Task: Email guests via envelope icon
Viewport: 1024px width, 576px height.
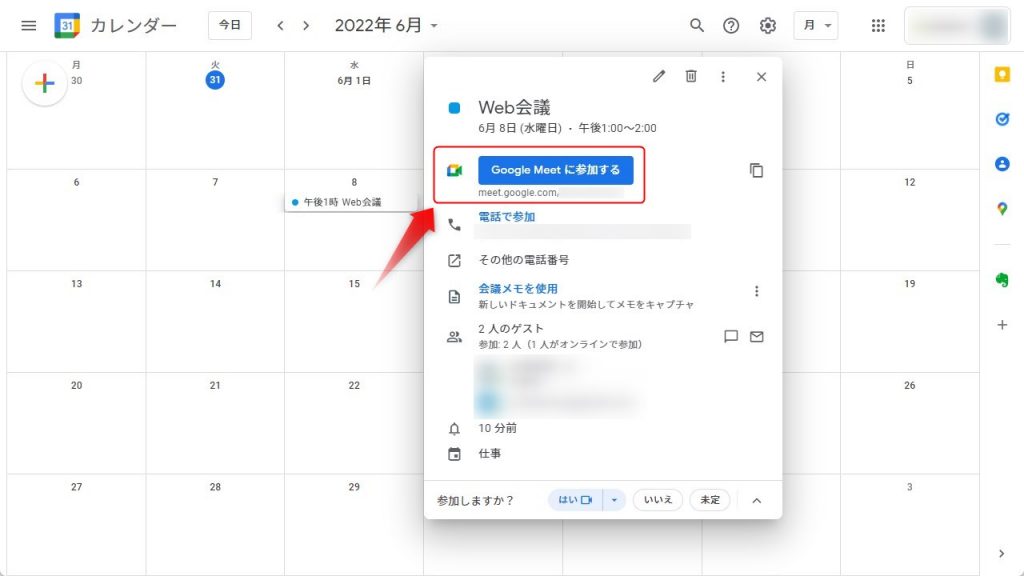Action: (756, 336)
